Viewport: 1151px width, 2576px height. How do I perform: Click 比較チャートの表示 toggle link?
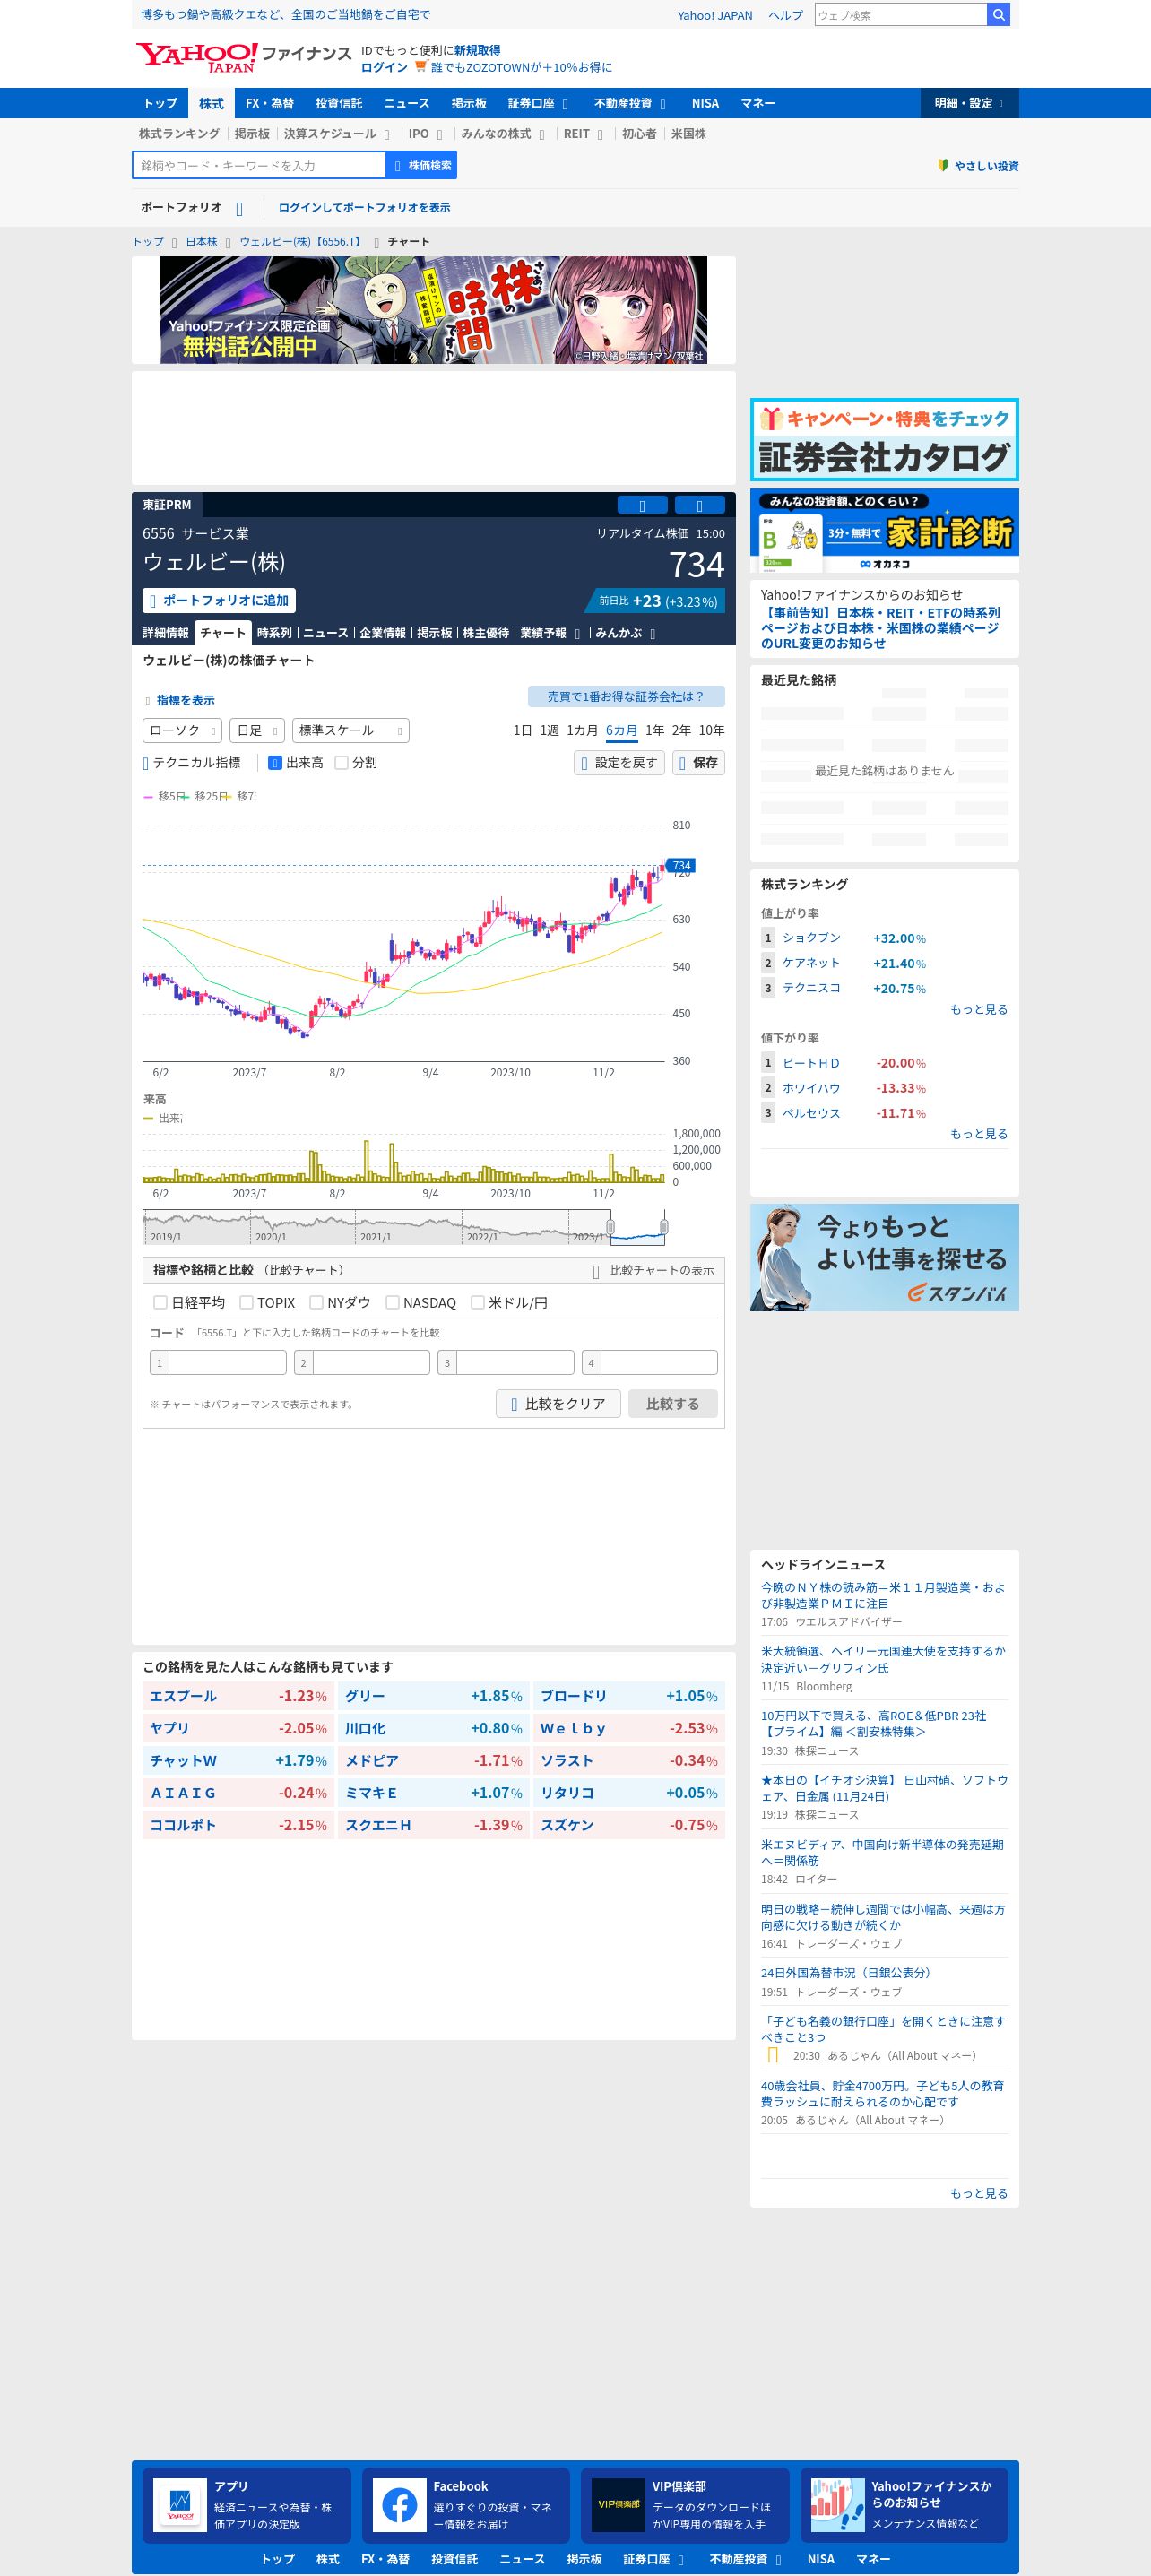(654, 1270)
